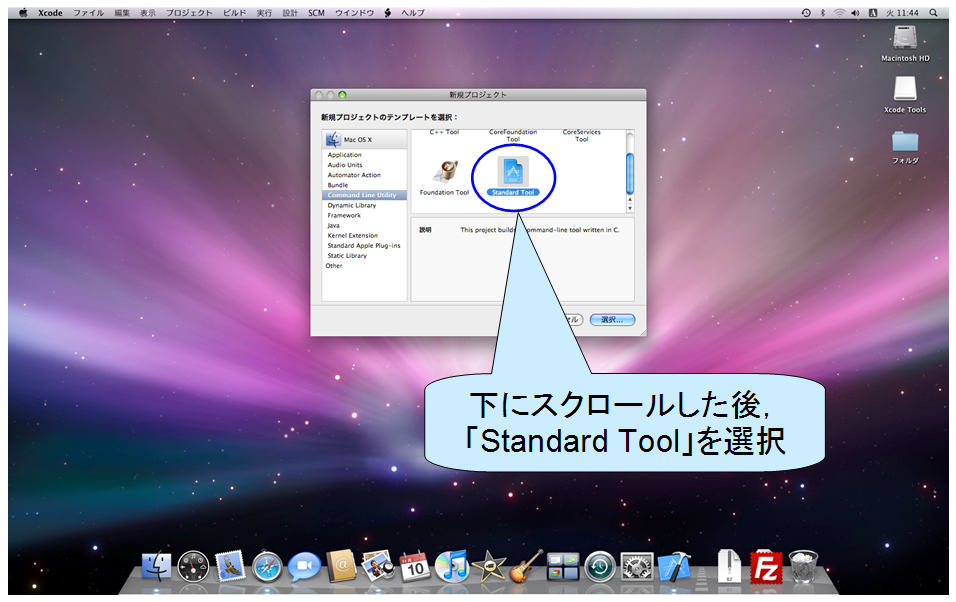
Task: Open the ファイル menu
Action: [89, 12]
